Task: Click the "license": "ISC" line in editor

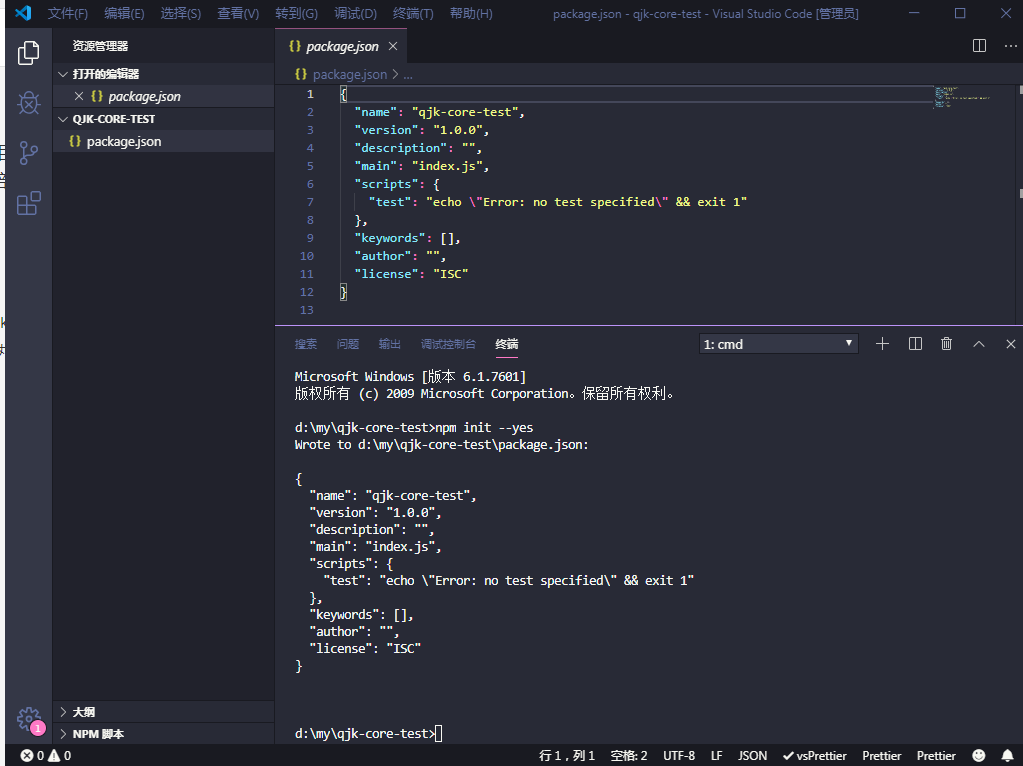Action: 411,274
